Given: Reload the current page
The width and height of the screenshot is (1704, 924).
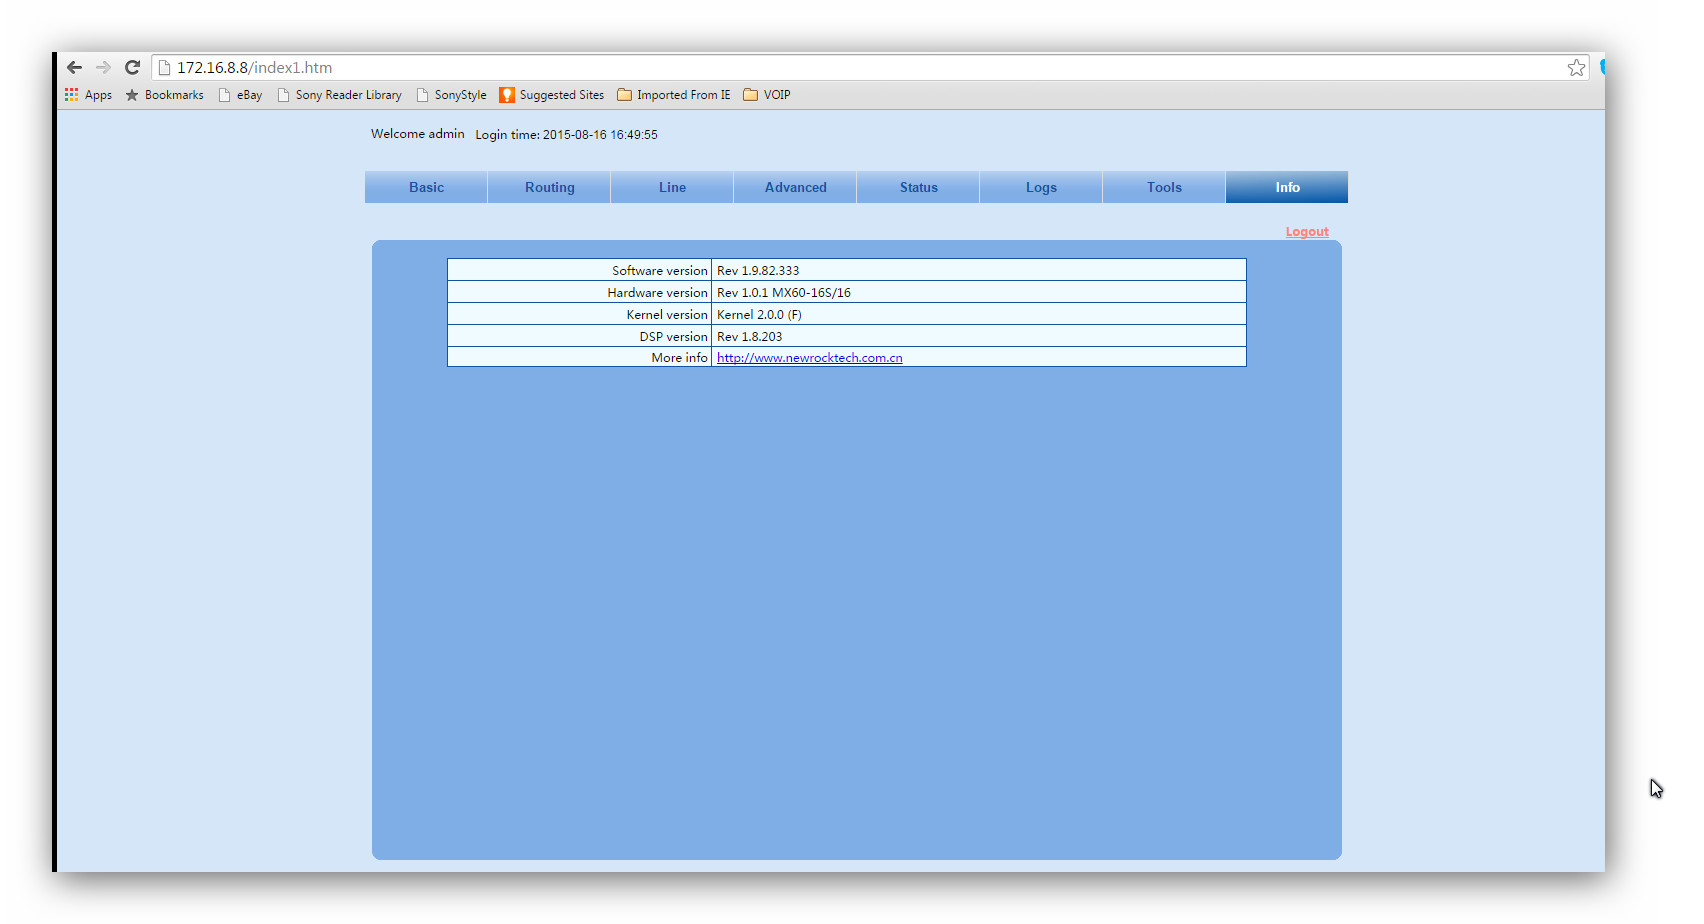Looking at the screenshot, I should pyautogui.click(x=132, y=67).
